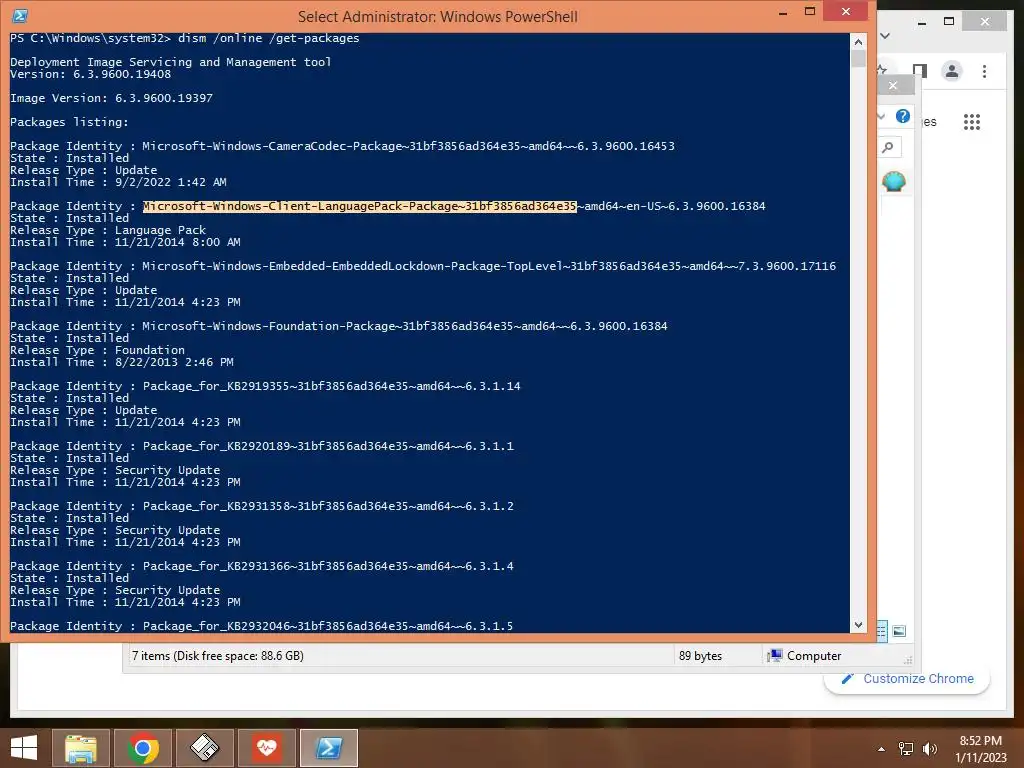This screenshot has width=1024, height=768.
Task: Click the highlighted Client-LanguagePack package name
Action: [360, 206]
